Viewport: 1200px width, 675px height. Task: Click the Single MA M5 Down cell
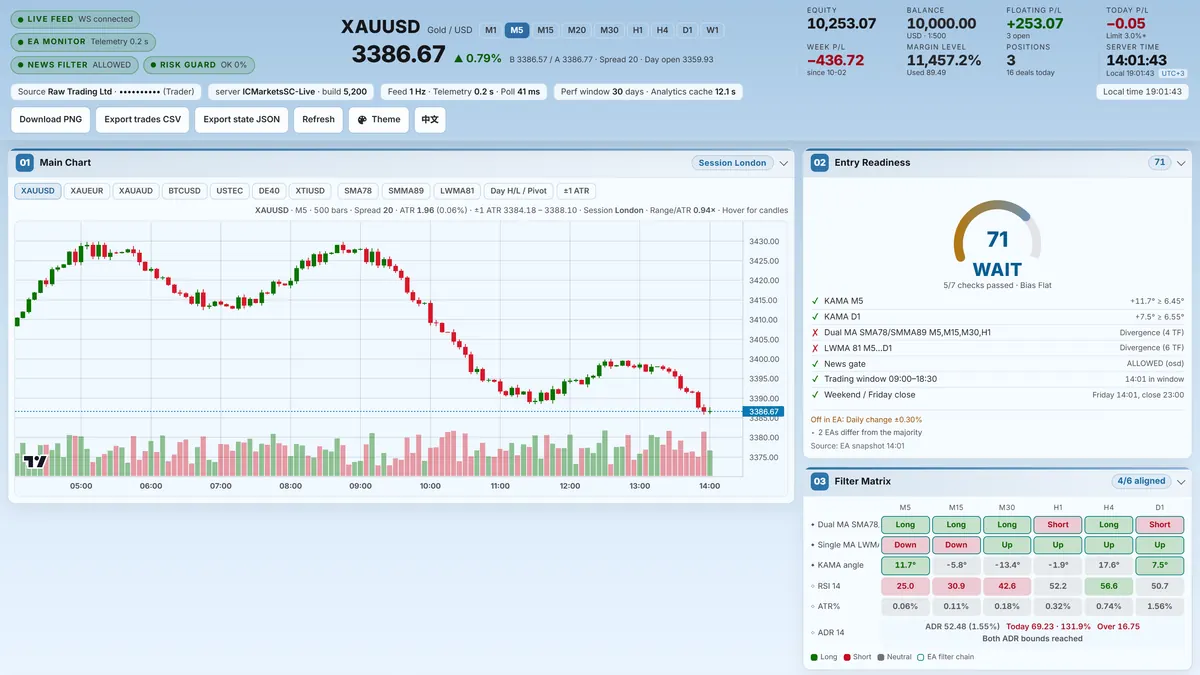coord(905,545)
